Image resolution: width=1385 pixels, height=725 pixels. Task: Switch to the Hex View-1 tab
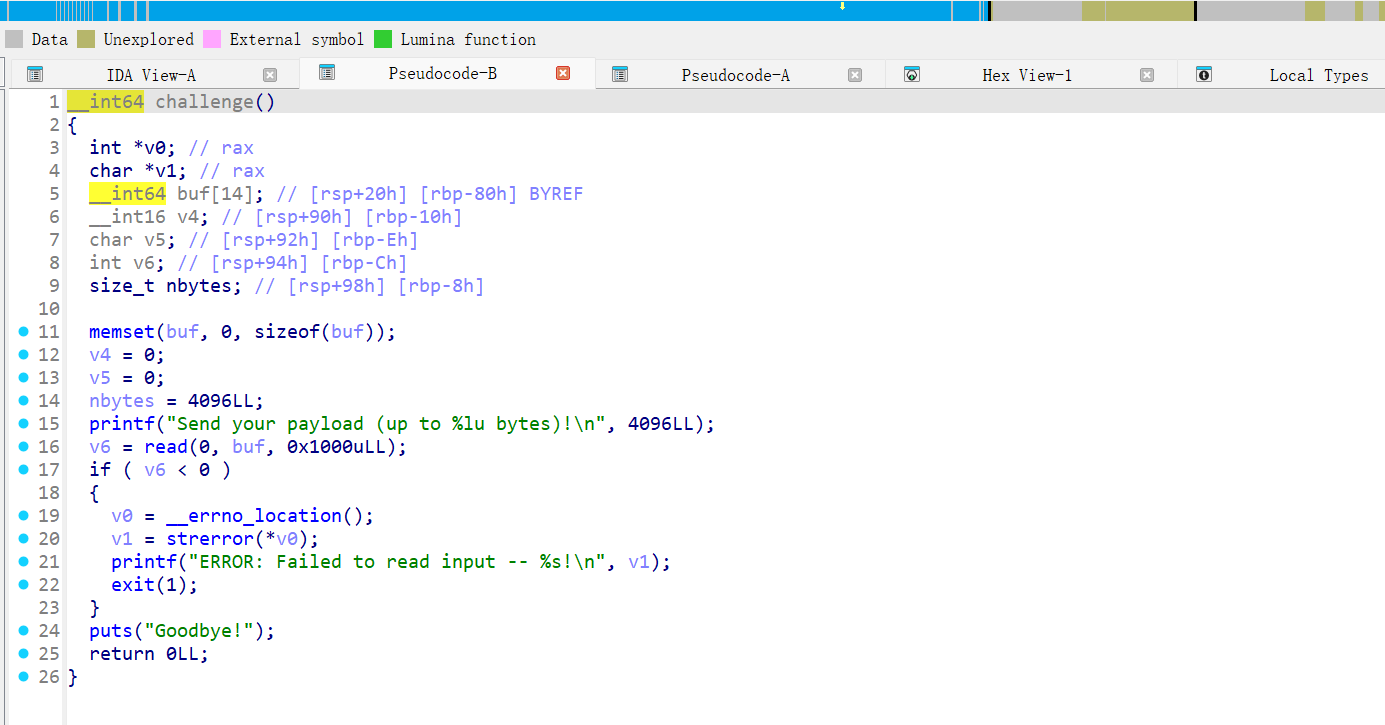(1027, 75)
